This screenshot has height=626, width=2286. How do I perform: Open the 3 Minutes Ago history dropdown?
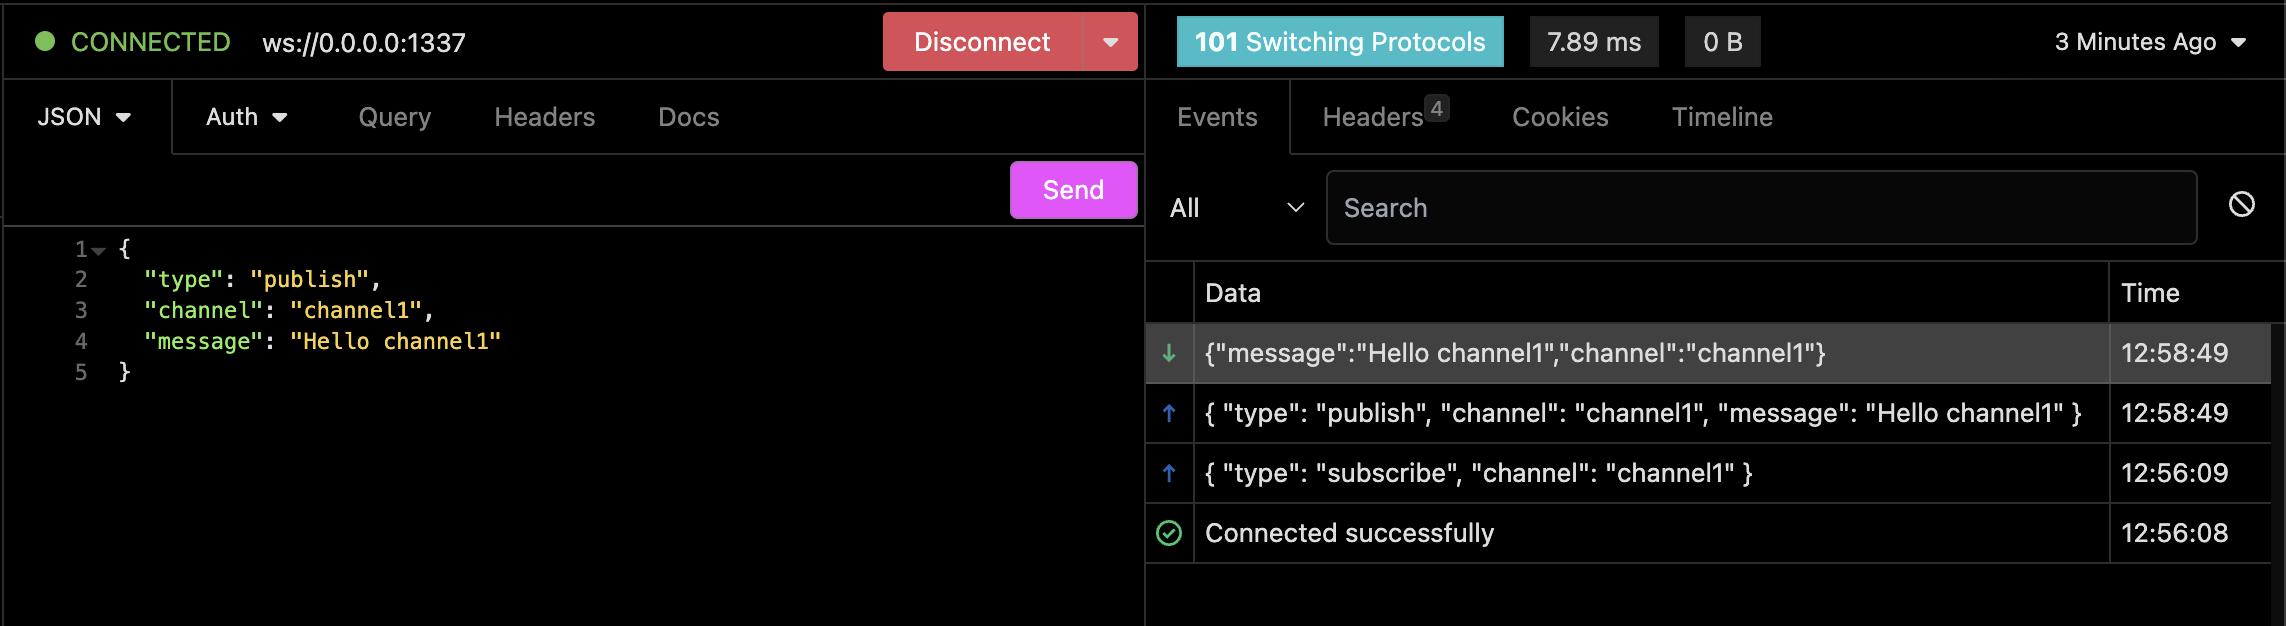click(2150, 42)
